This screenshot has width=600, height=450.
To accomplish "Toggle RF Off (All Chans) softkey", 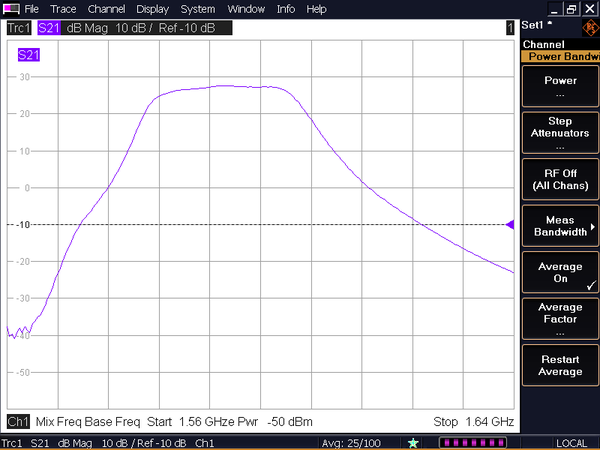I will (x=560, y=180).
